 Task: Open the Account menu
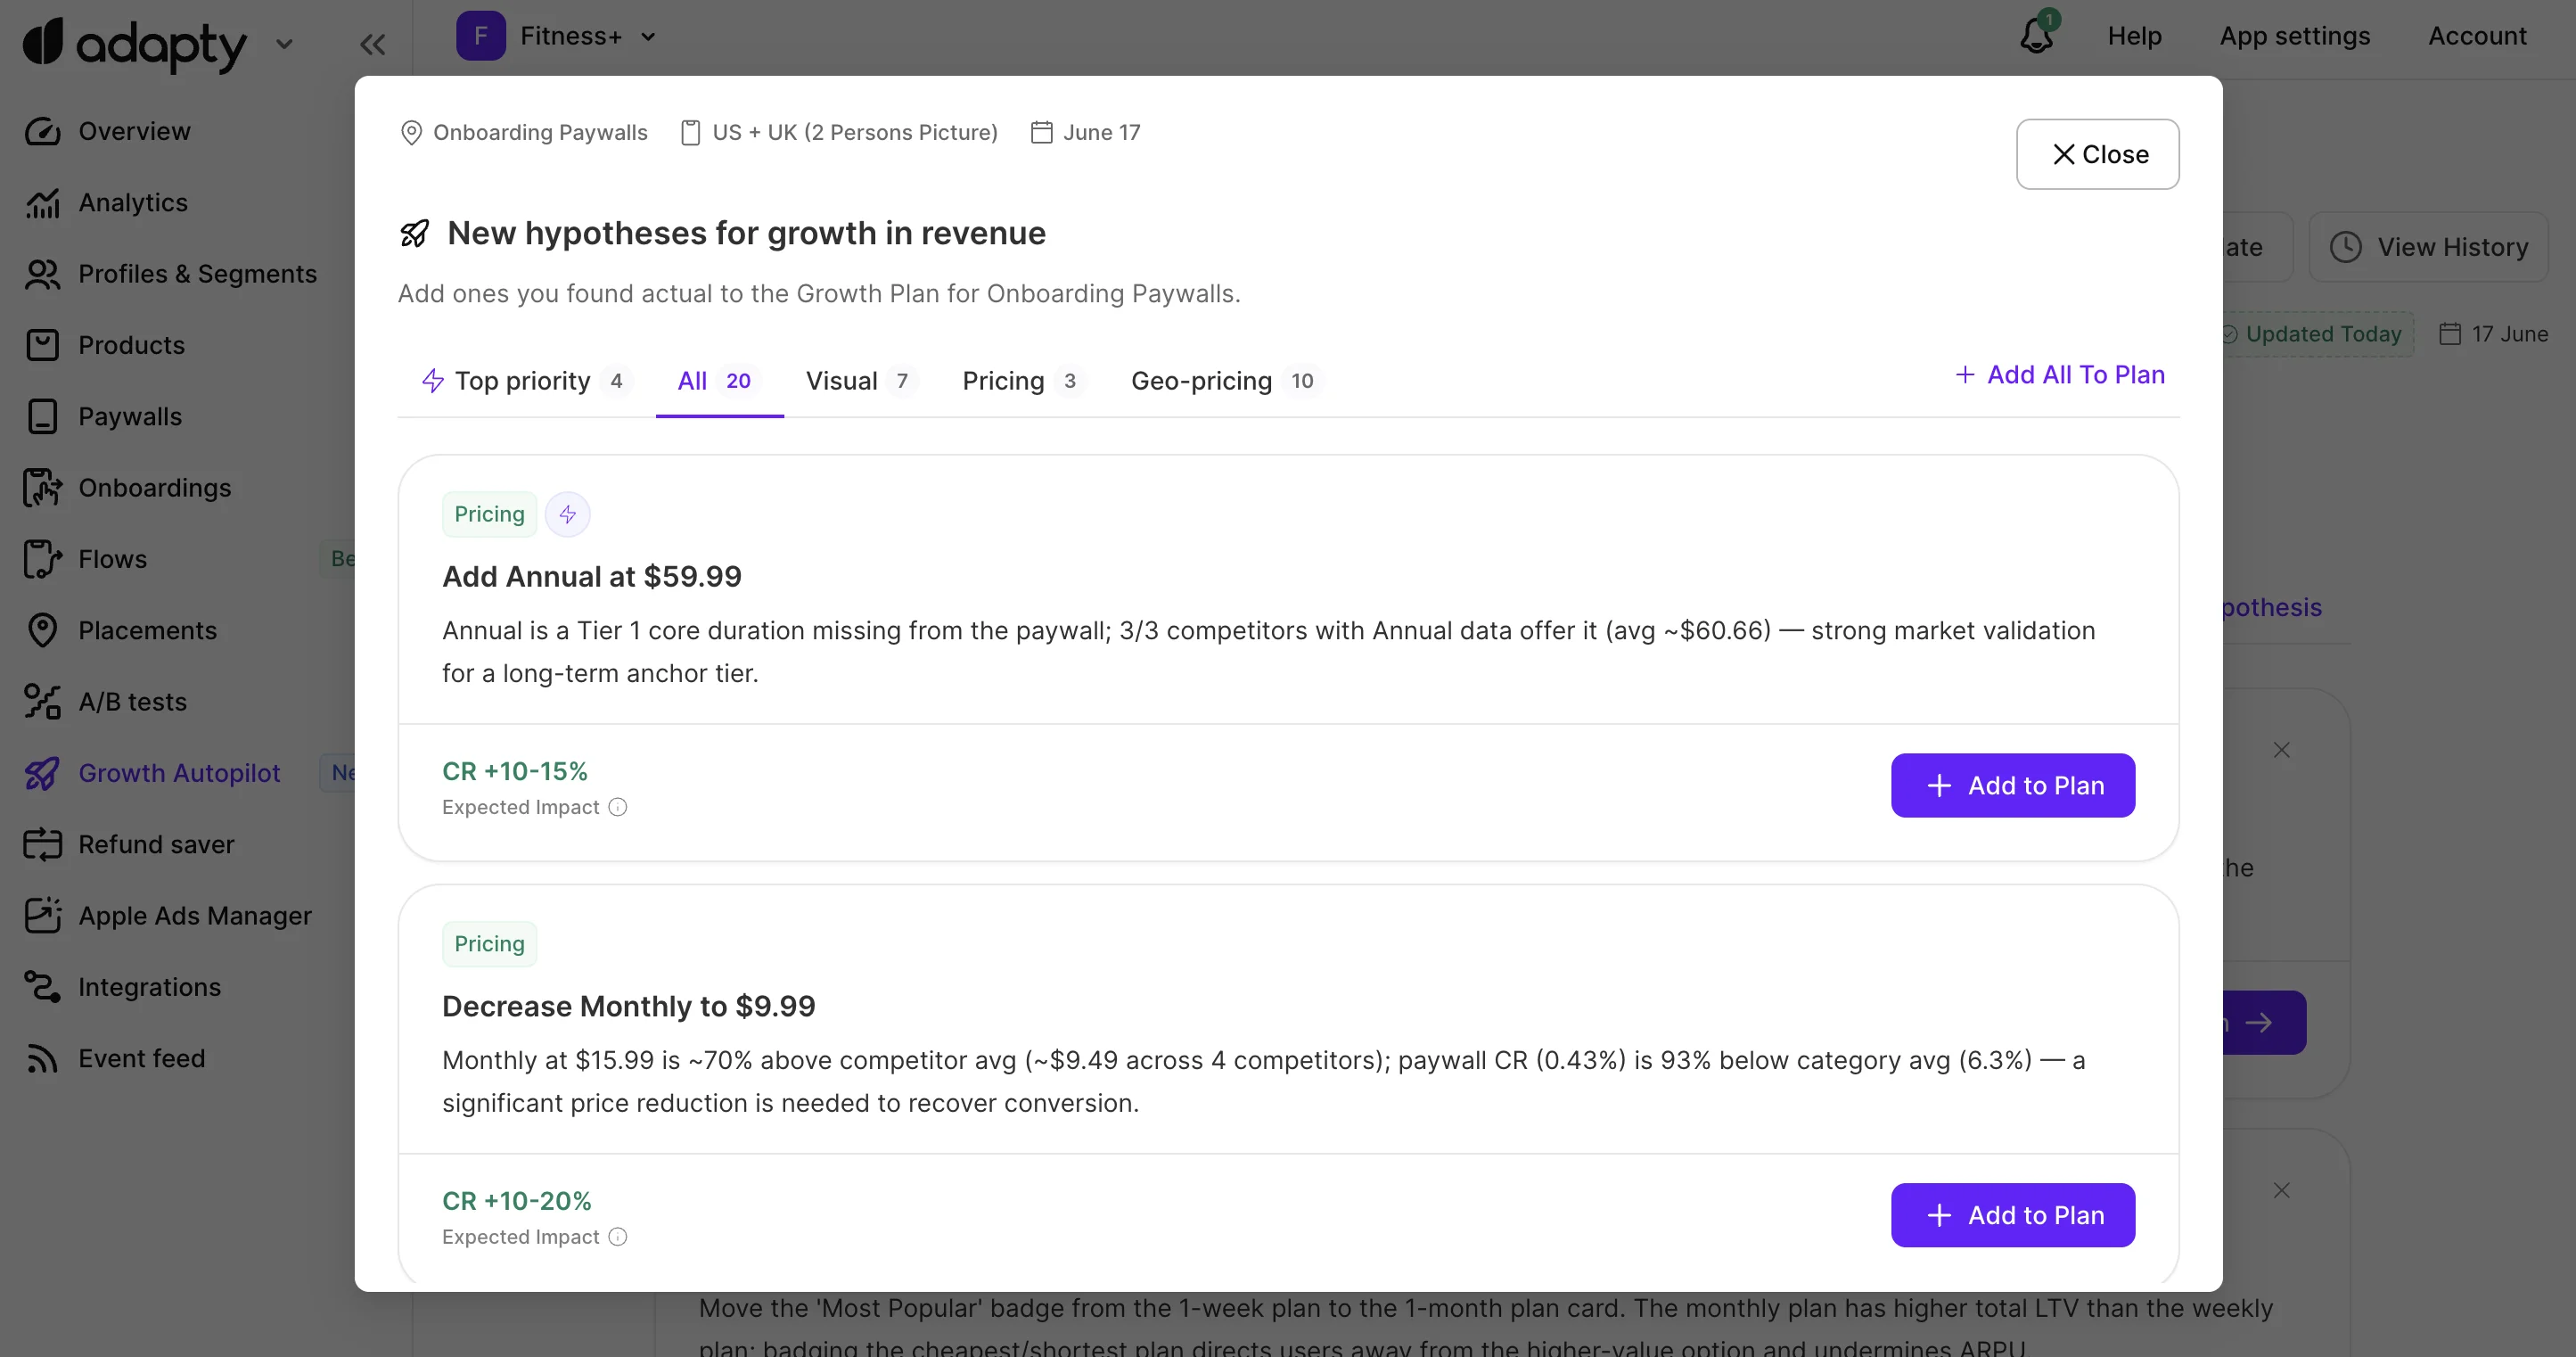point(2477,36)
